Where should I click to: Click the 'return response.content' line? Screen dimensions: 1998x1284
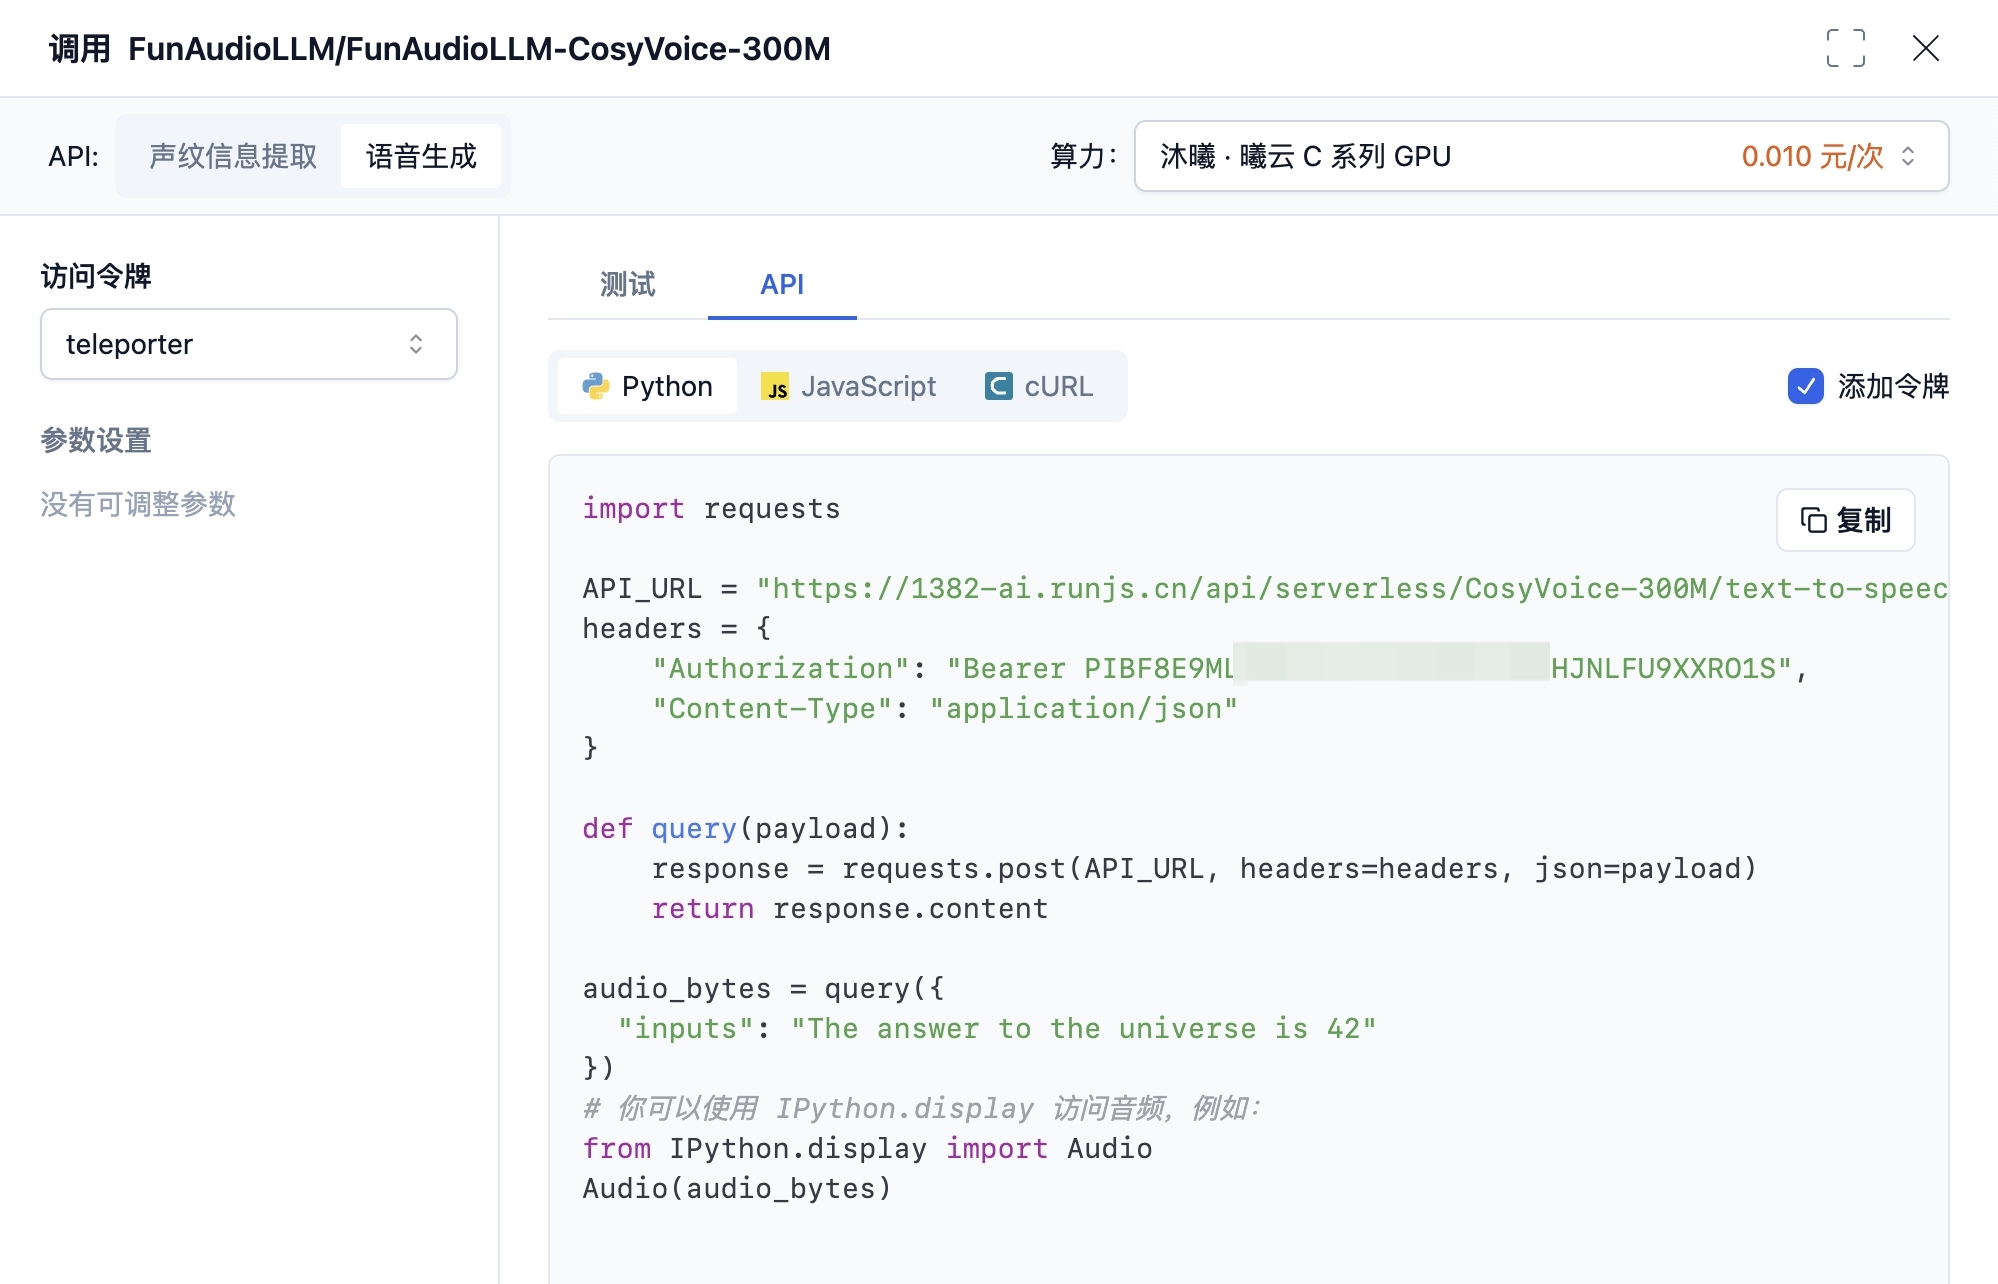click(x=850, y=908)
